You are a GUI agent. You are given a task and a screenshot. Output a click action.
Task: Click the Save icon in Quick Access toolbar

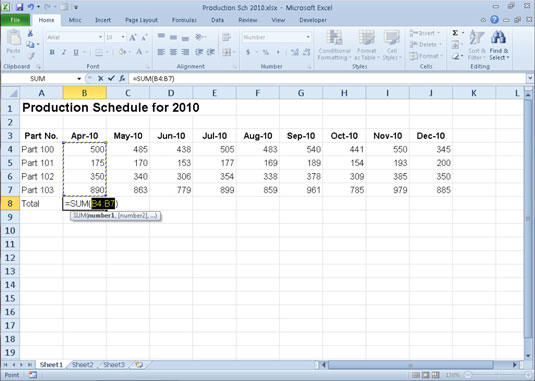19,7
